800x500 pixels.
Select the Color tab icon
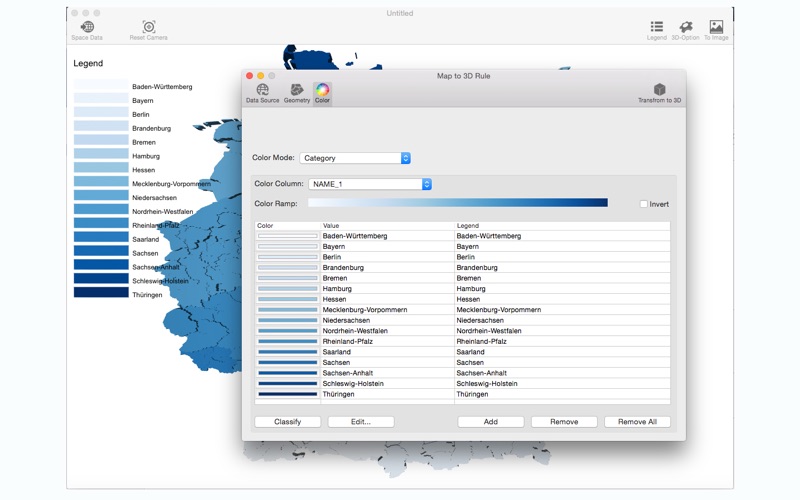coord(322,91)
